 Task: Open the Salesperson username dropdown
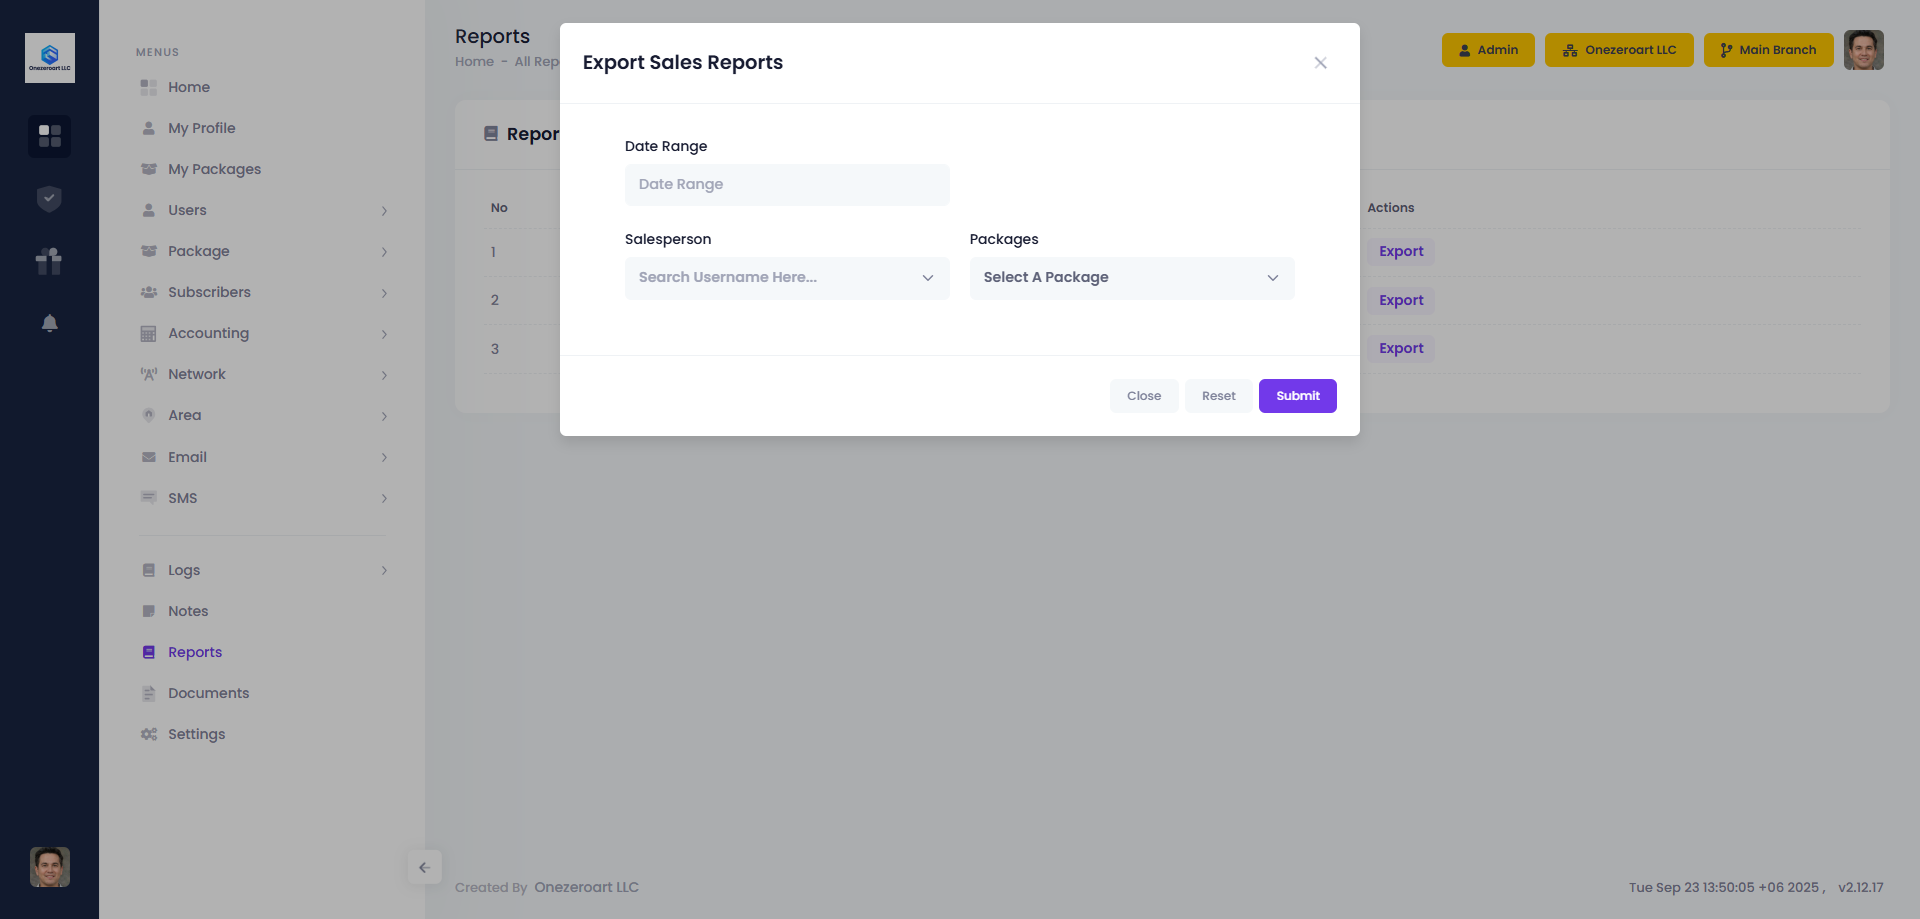coord(786,278)
